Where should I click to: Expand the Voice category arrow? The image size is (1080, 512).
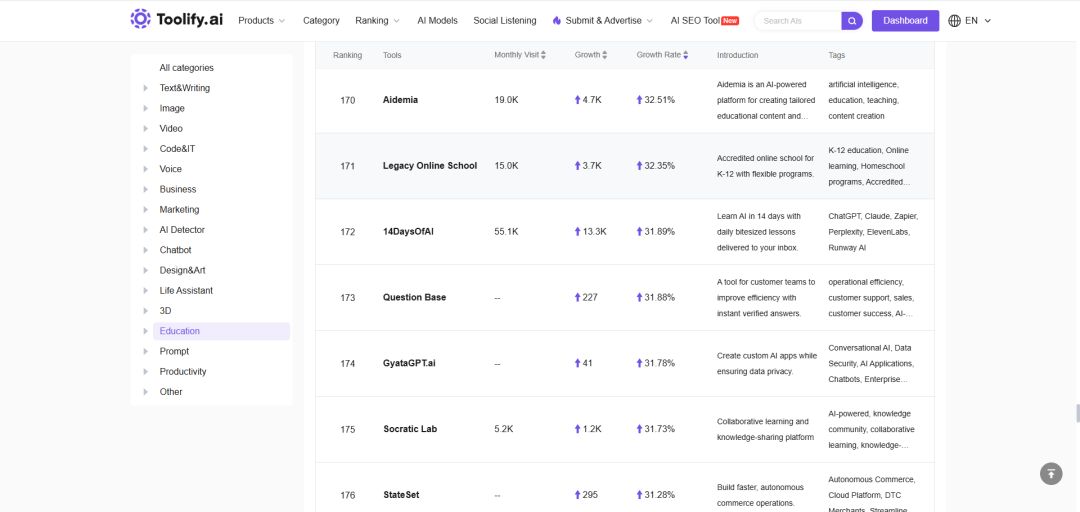coord(145,169)
